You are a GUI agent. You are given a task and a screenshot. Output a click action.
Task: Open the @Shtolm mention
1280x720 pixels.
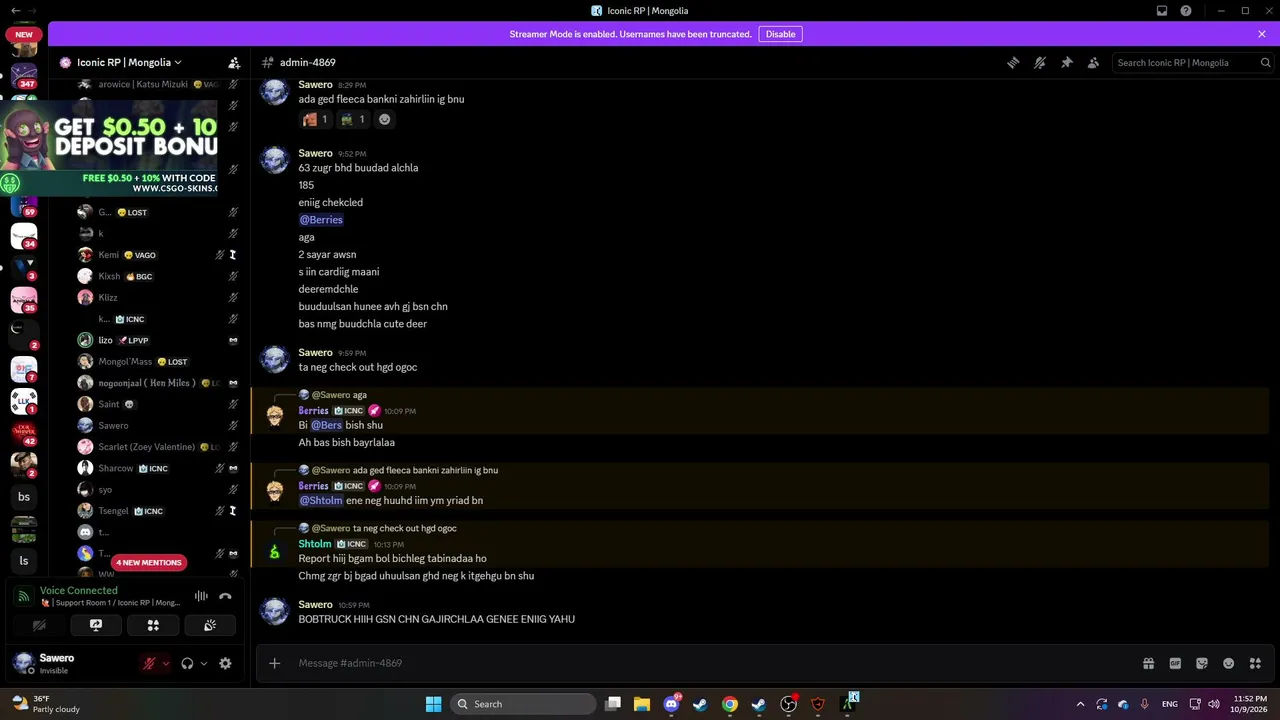tap(321, 500)
